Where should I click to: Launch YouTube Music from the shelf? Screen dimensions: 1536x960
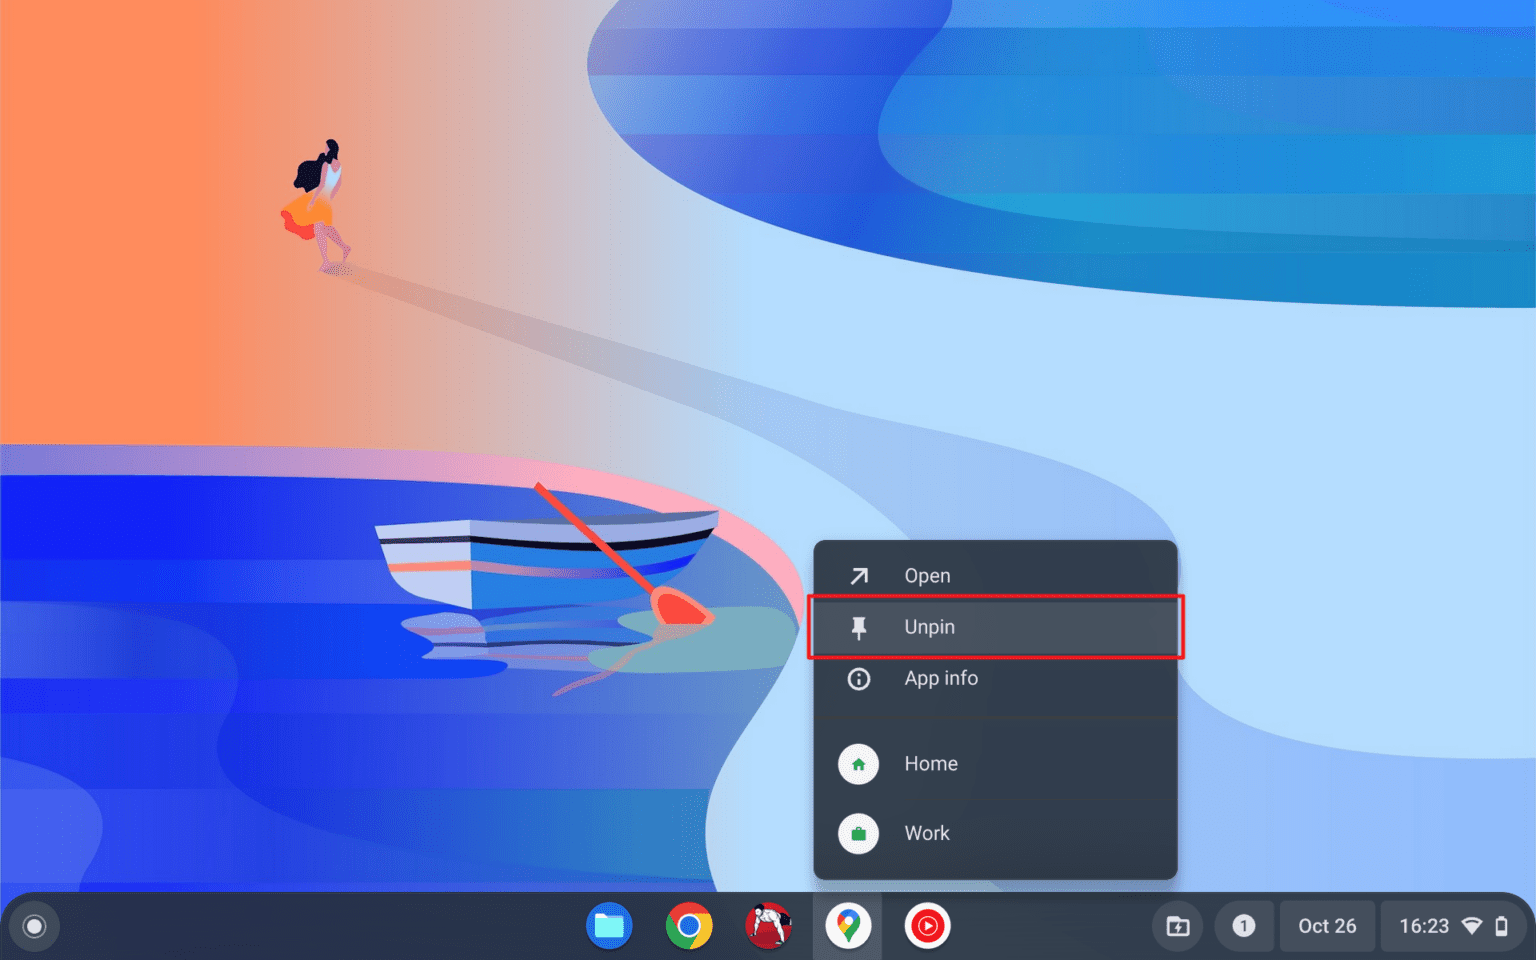pyautogui.click(x=927, y=926)
